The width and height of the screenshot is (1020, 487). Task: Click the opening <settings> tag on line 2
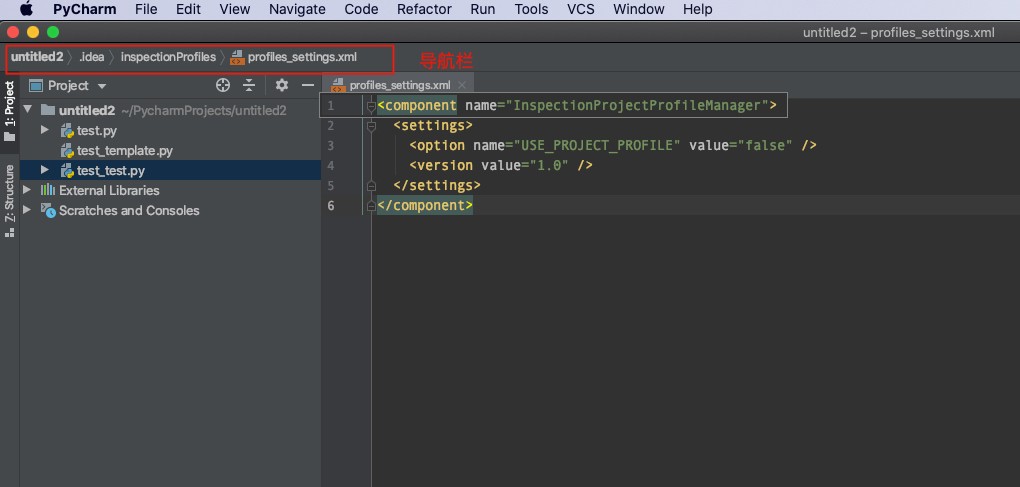tap(433, 125)
